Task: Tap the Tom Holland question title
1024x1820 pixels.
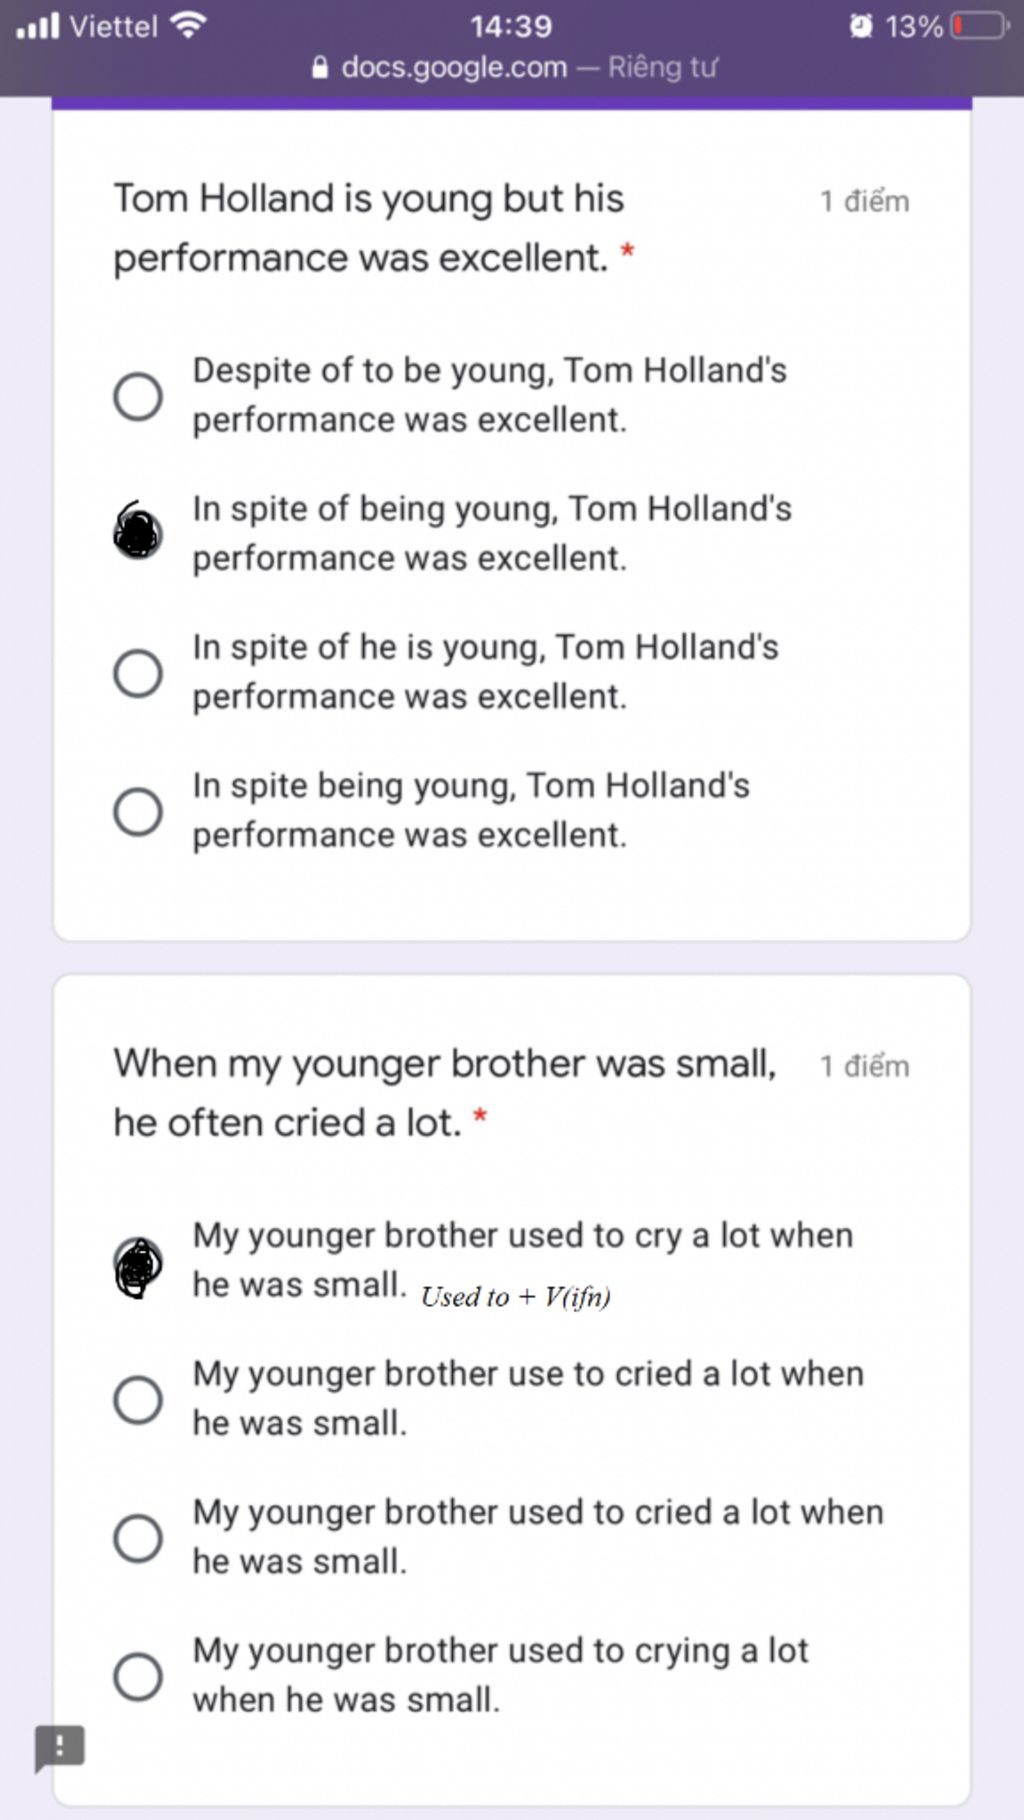Action: pyautogui.click(x=368, y=228)
